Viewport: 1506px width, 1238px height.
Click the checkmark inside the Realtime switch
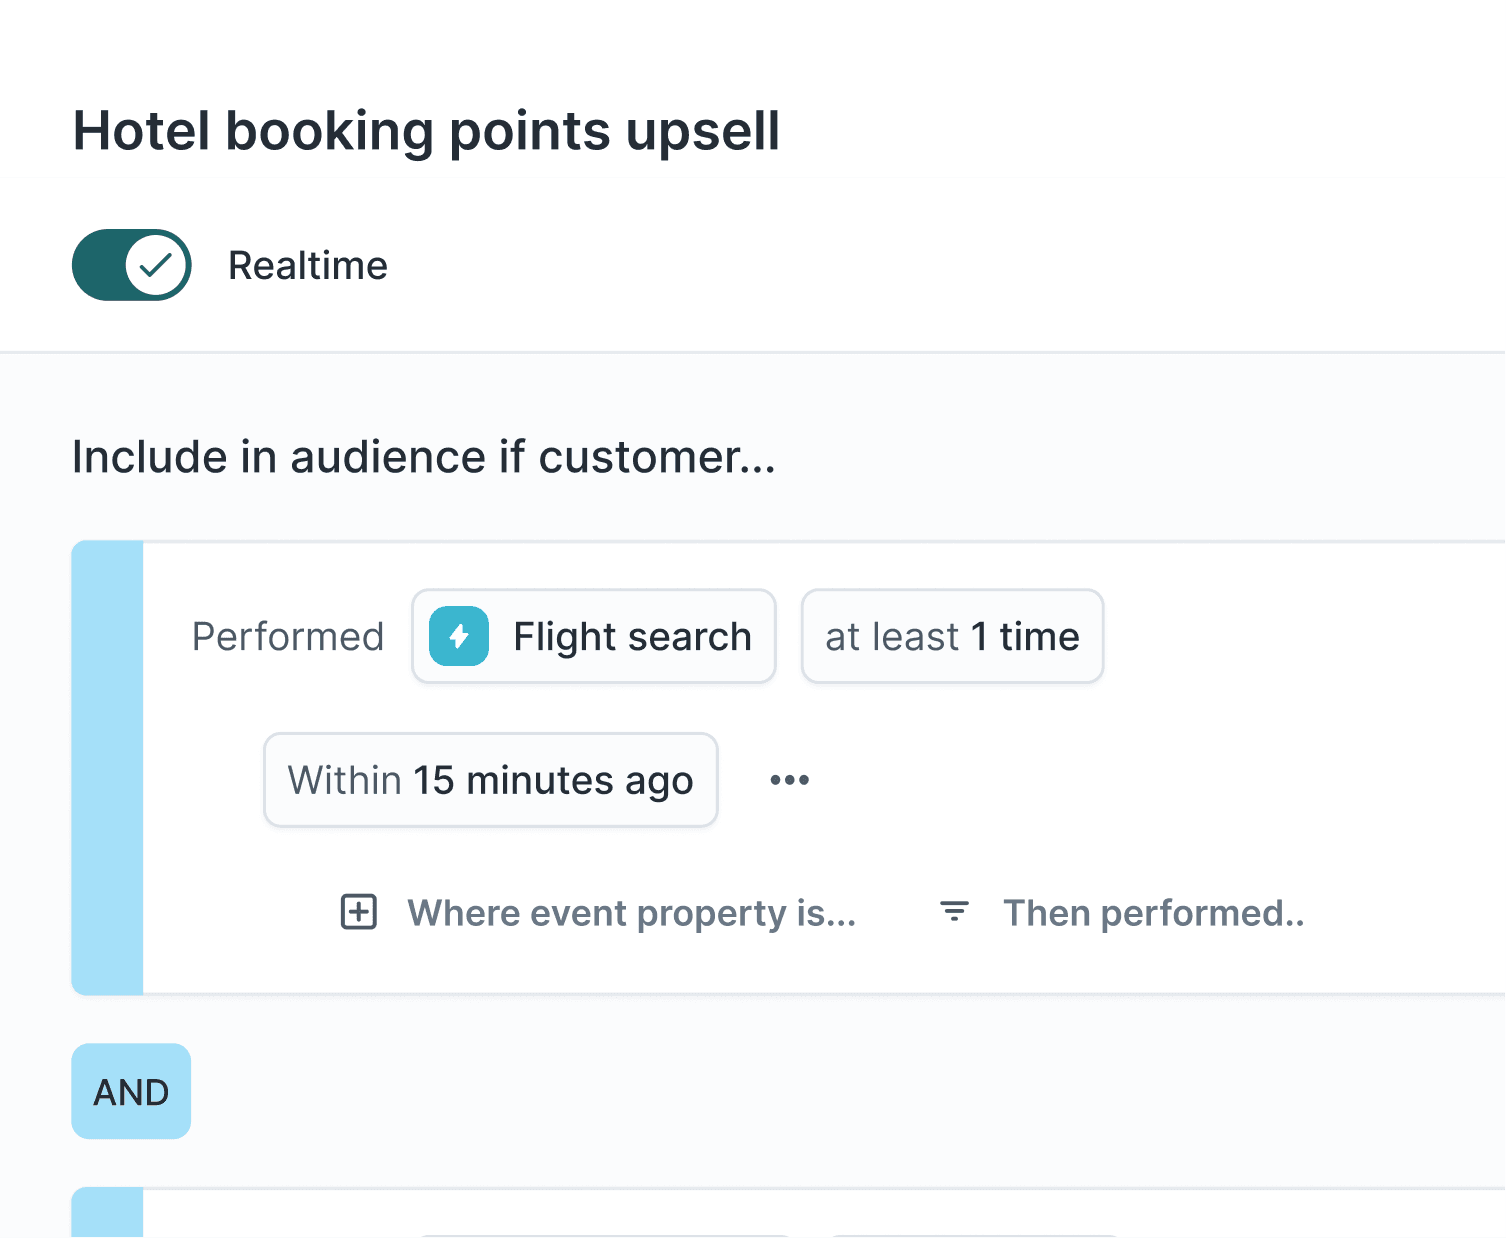click(156, 265)
